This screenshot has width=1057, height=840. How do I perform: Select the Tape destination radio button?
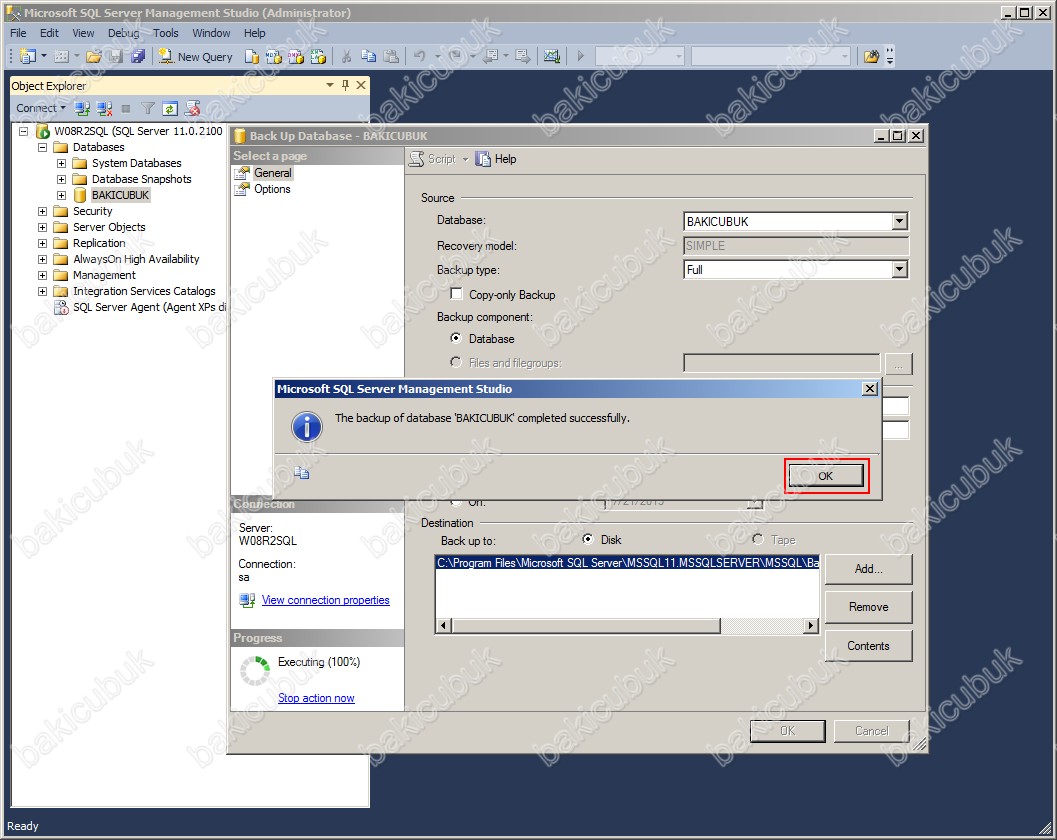[x=758, y=539]
